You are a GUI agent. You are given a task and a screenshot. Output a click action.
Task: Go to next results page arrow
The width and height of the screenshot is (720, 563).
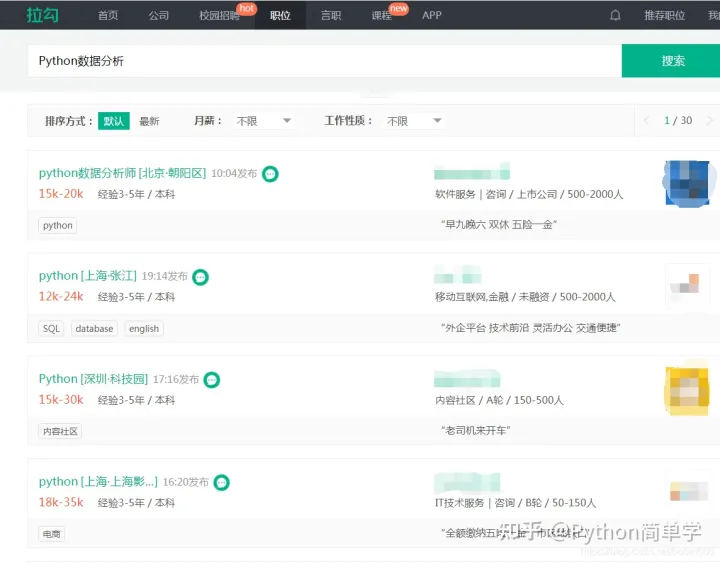pos(709,120)
